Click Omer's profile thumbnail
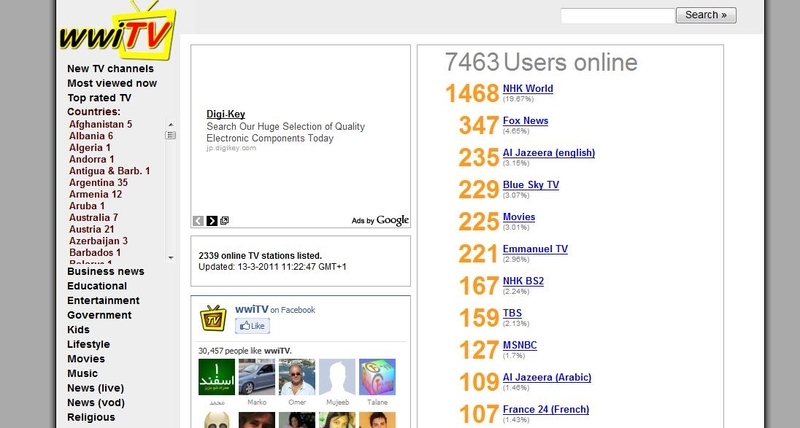Image resolution: width=800 pixels, height=428 pixels. pos(297,377)
